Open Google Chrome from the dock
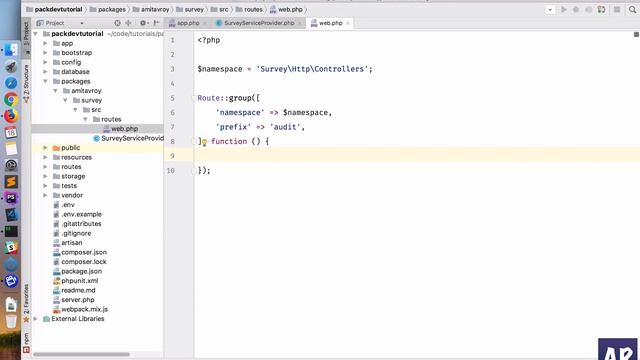Screen dimensions: 640x360 coord(11,99)
